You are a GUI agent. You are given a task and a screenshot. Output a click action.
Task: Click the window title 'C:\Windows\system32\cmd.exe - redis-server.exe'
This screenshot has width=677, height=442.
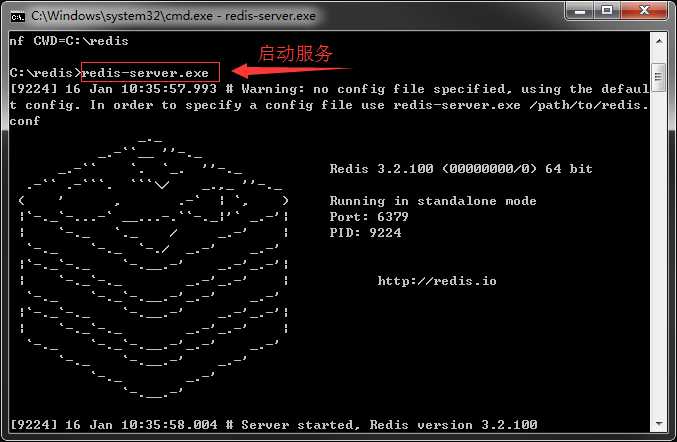(173, 16)
